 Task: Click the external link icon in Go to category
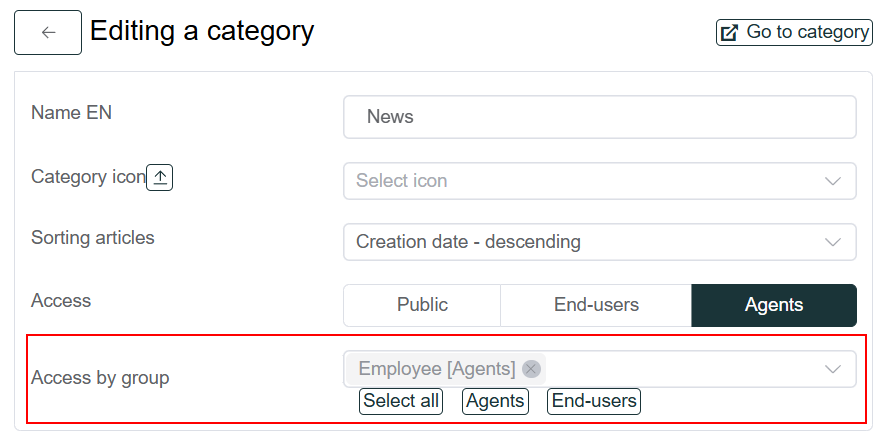(x=729, y=32)
